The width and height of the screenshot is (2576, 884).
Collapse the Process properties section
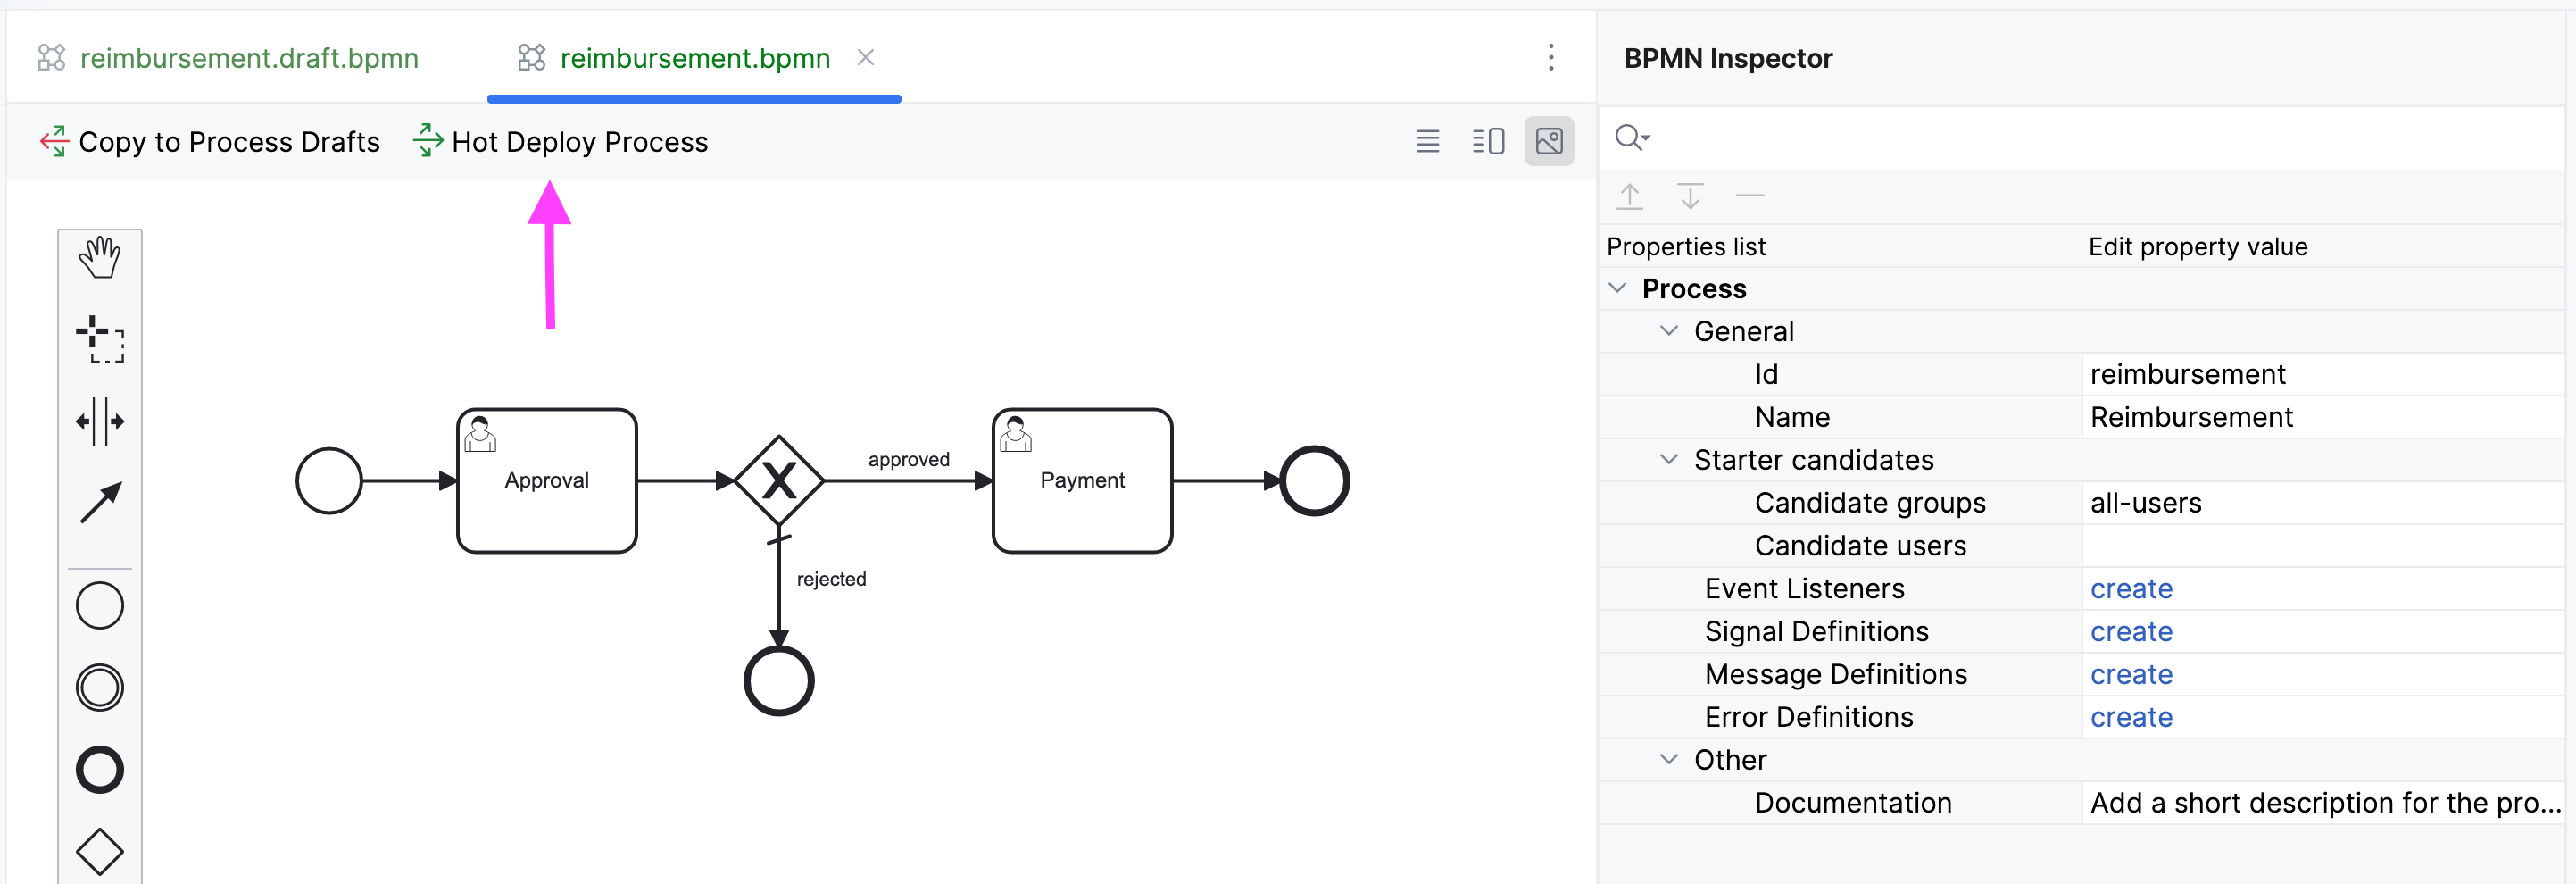[1617, 288]
